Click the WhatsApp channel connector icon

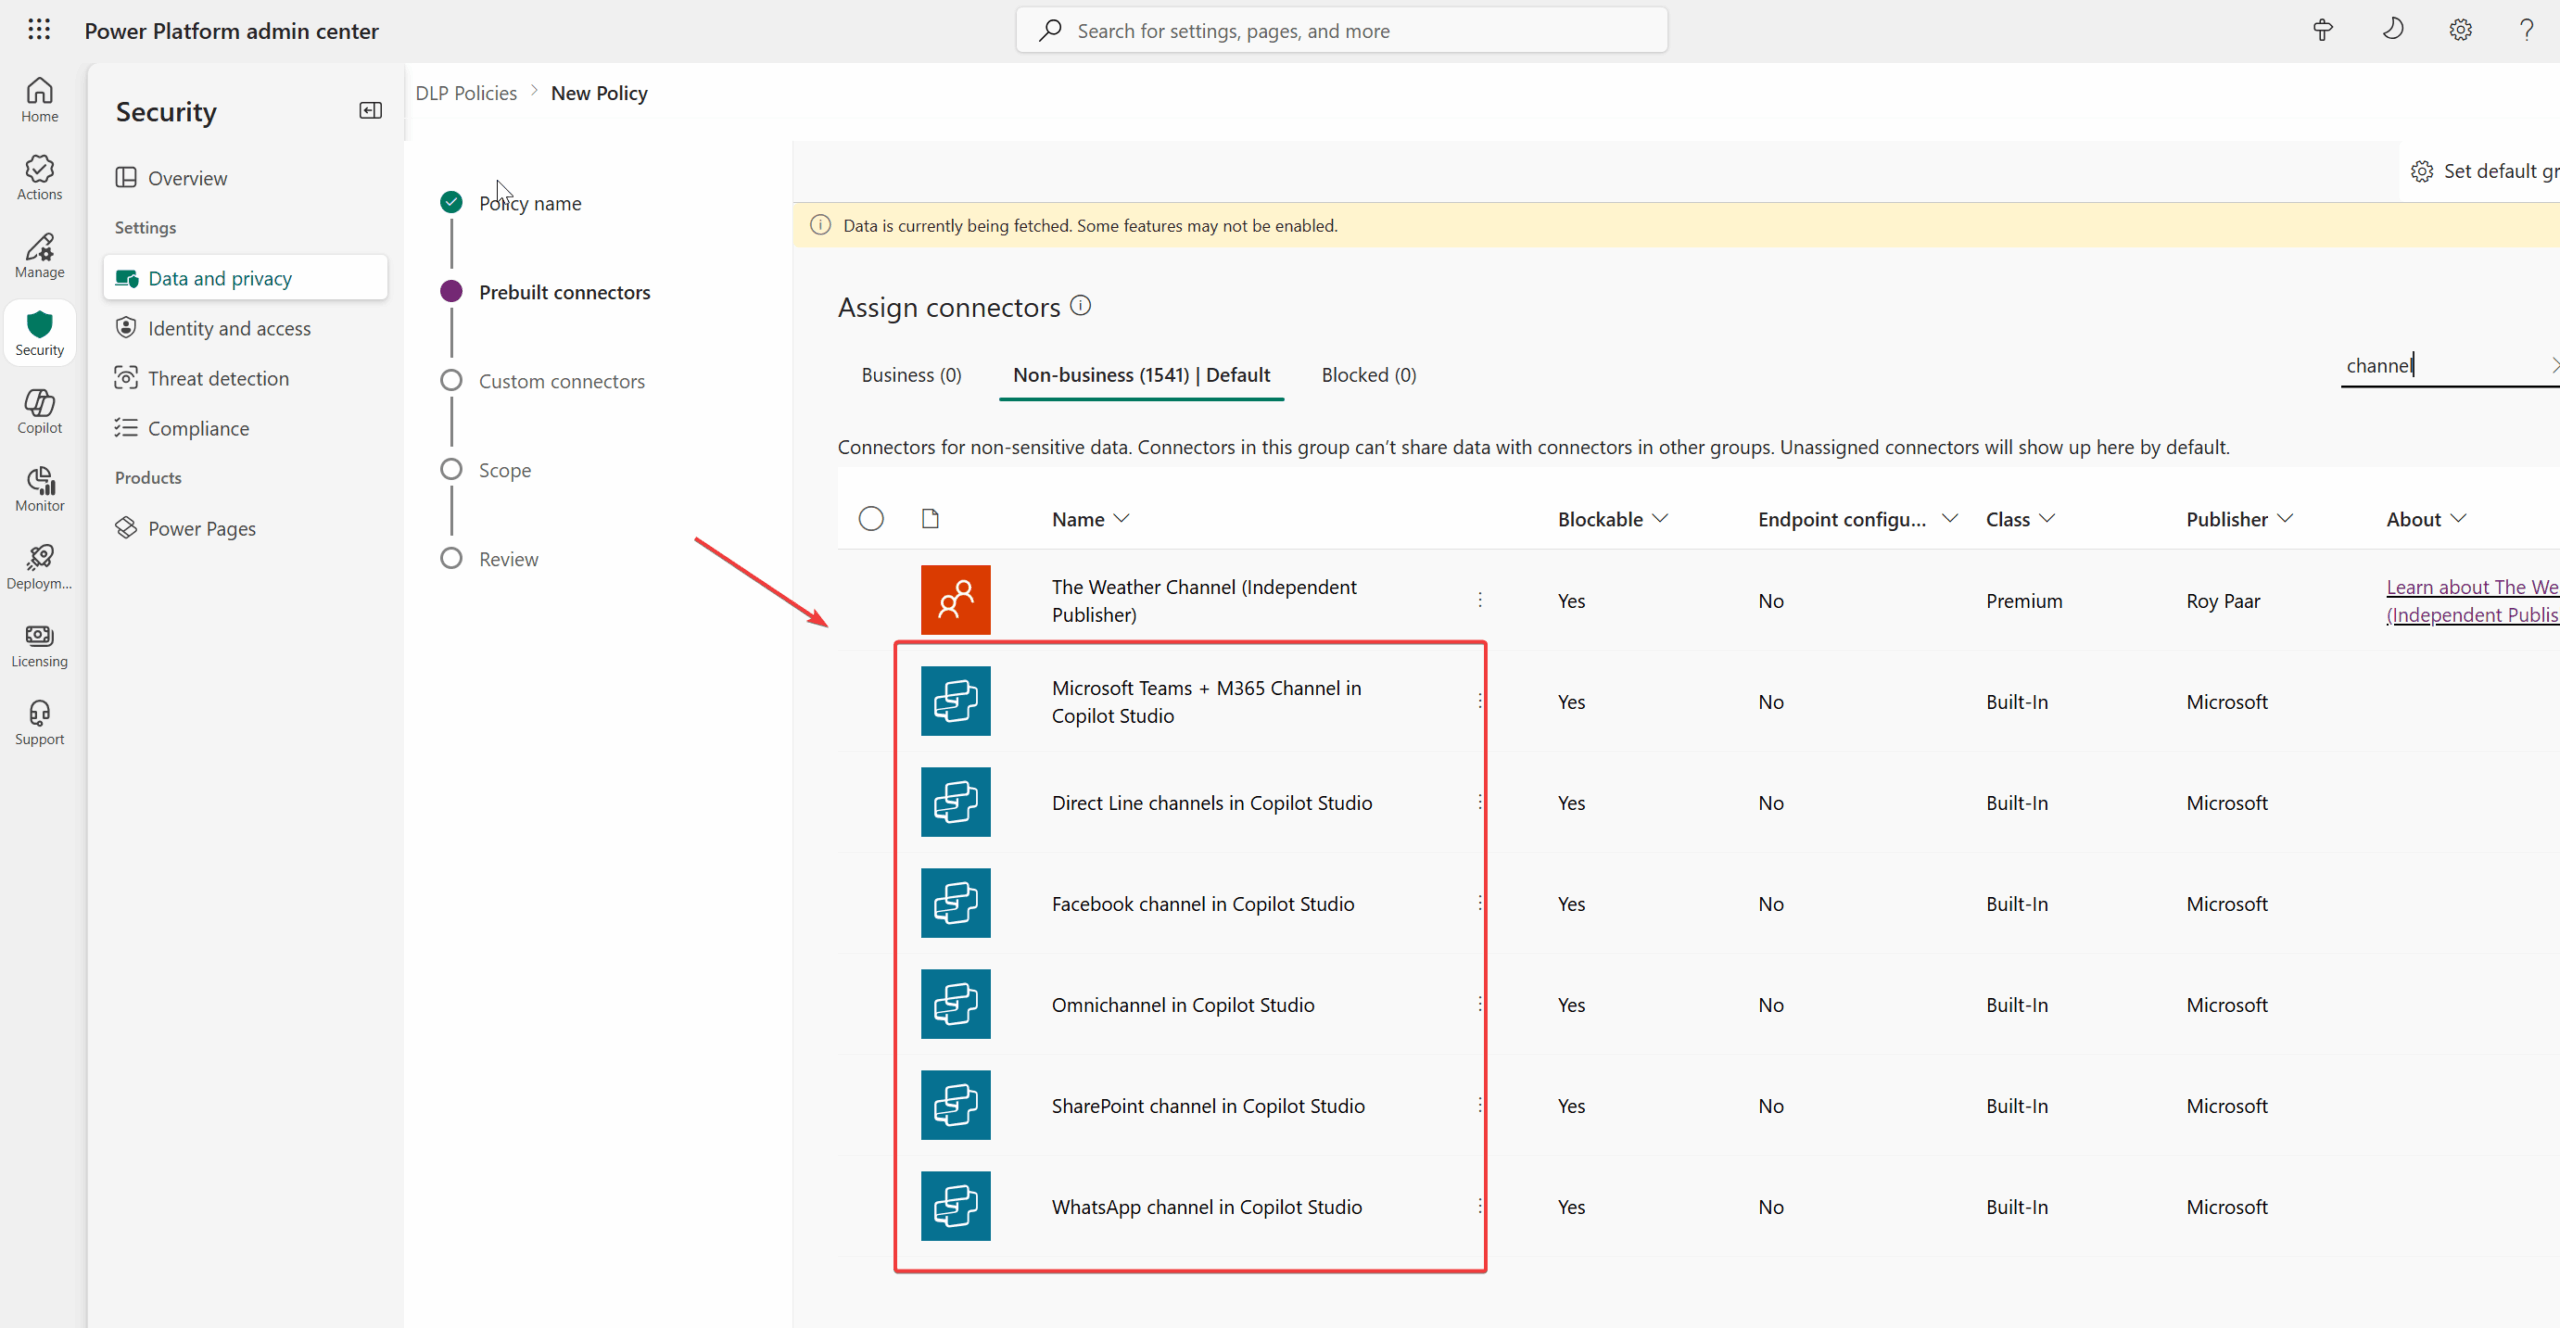click(955, 1206)
